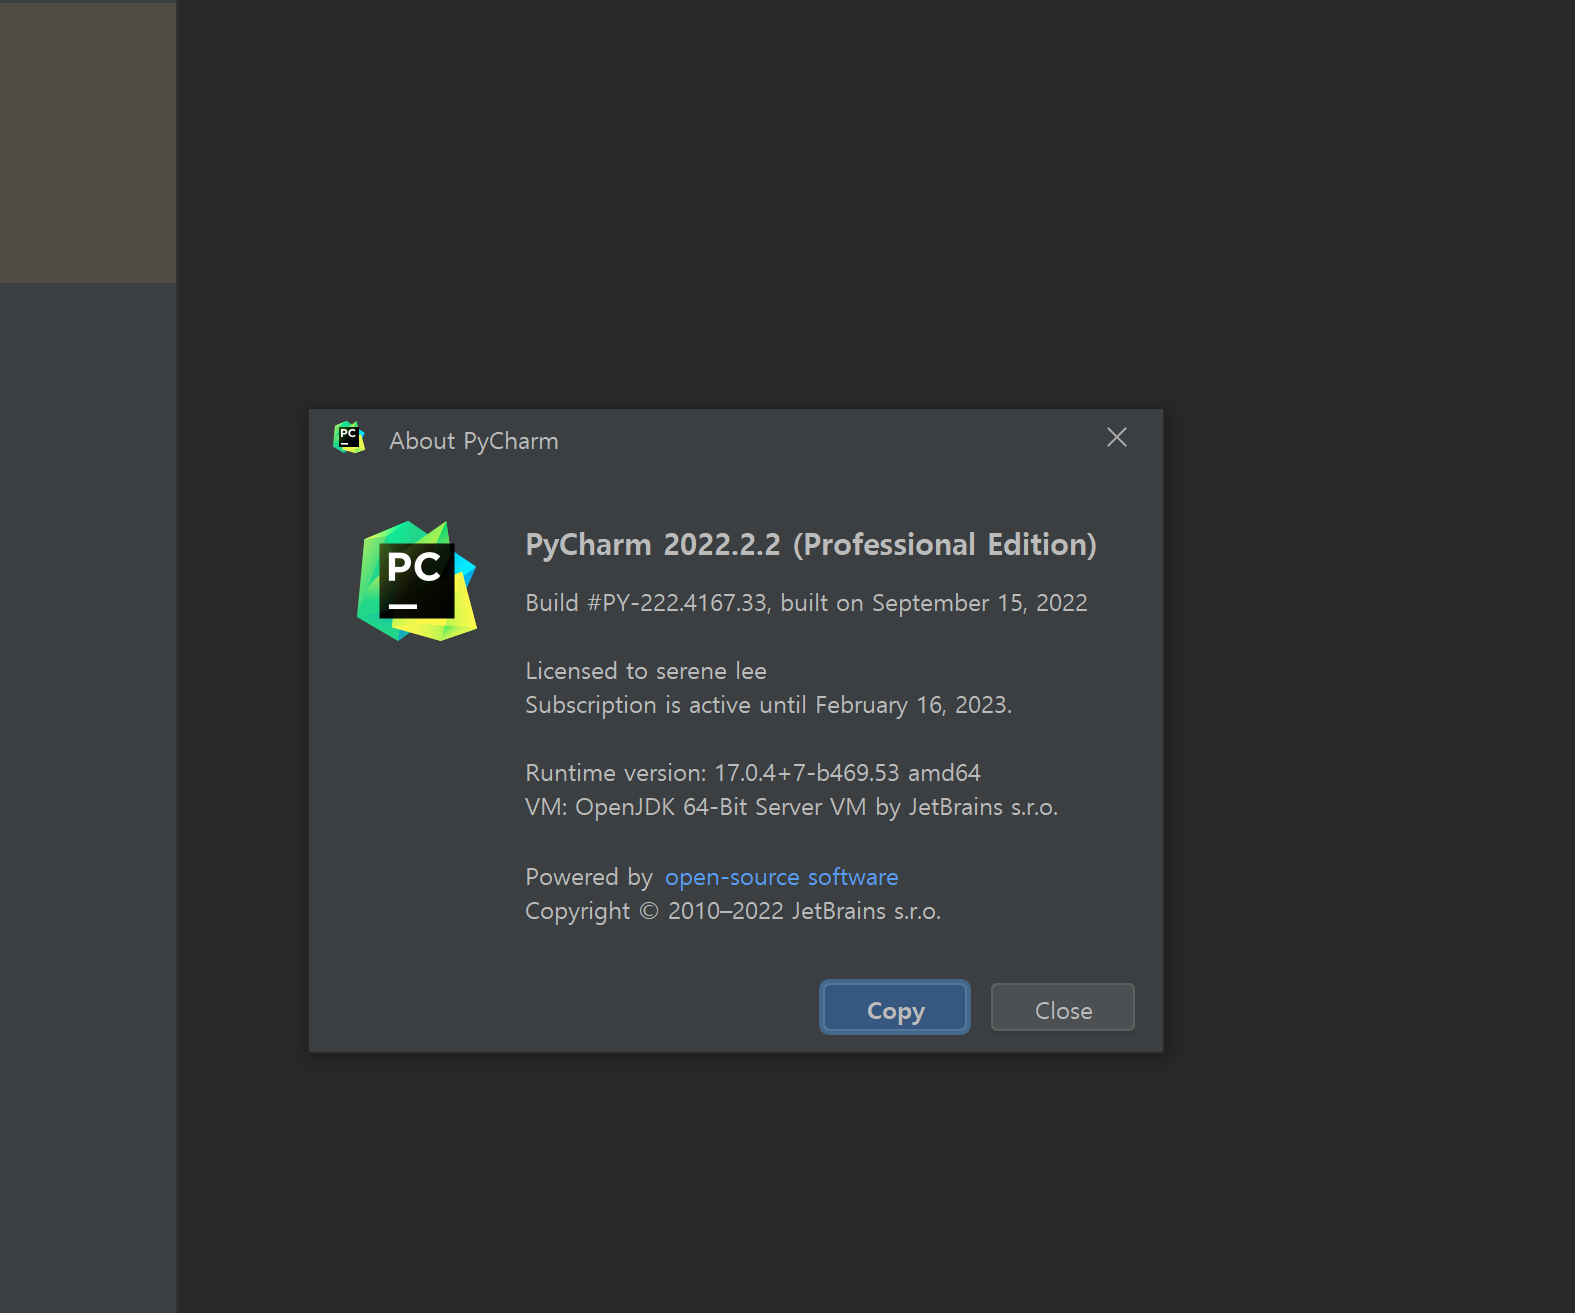Click the subscription active until February 16 text
1575x1313 pixels.
[x=768, y=705]
